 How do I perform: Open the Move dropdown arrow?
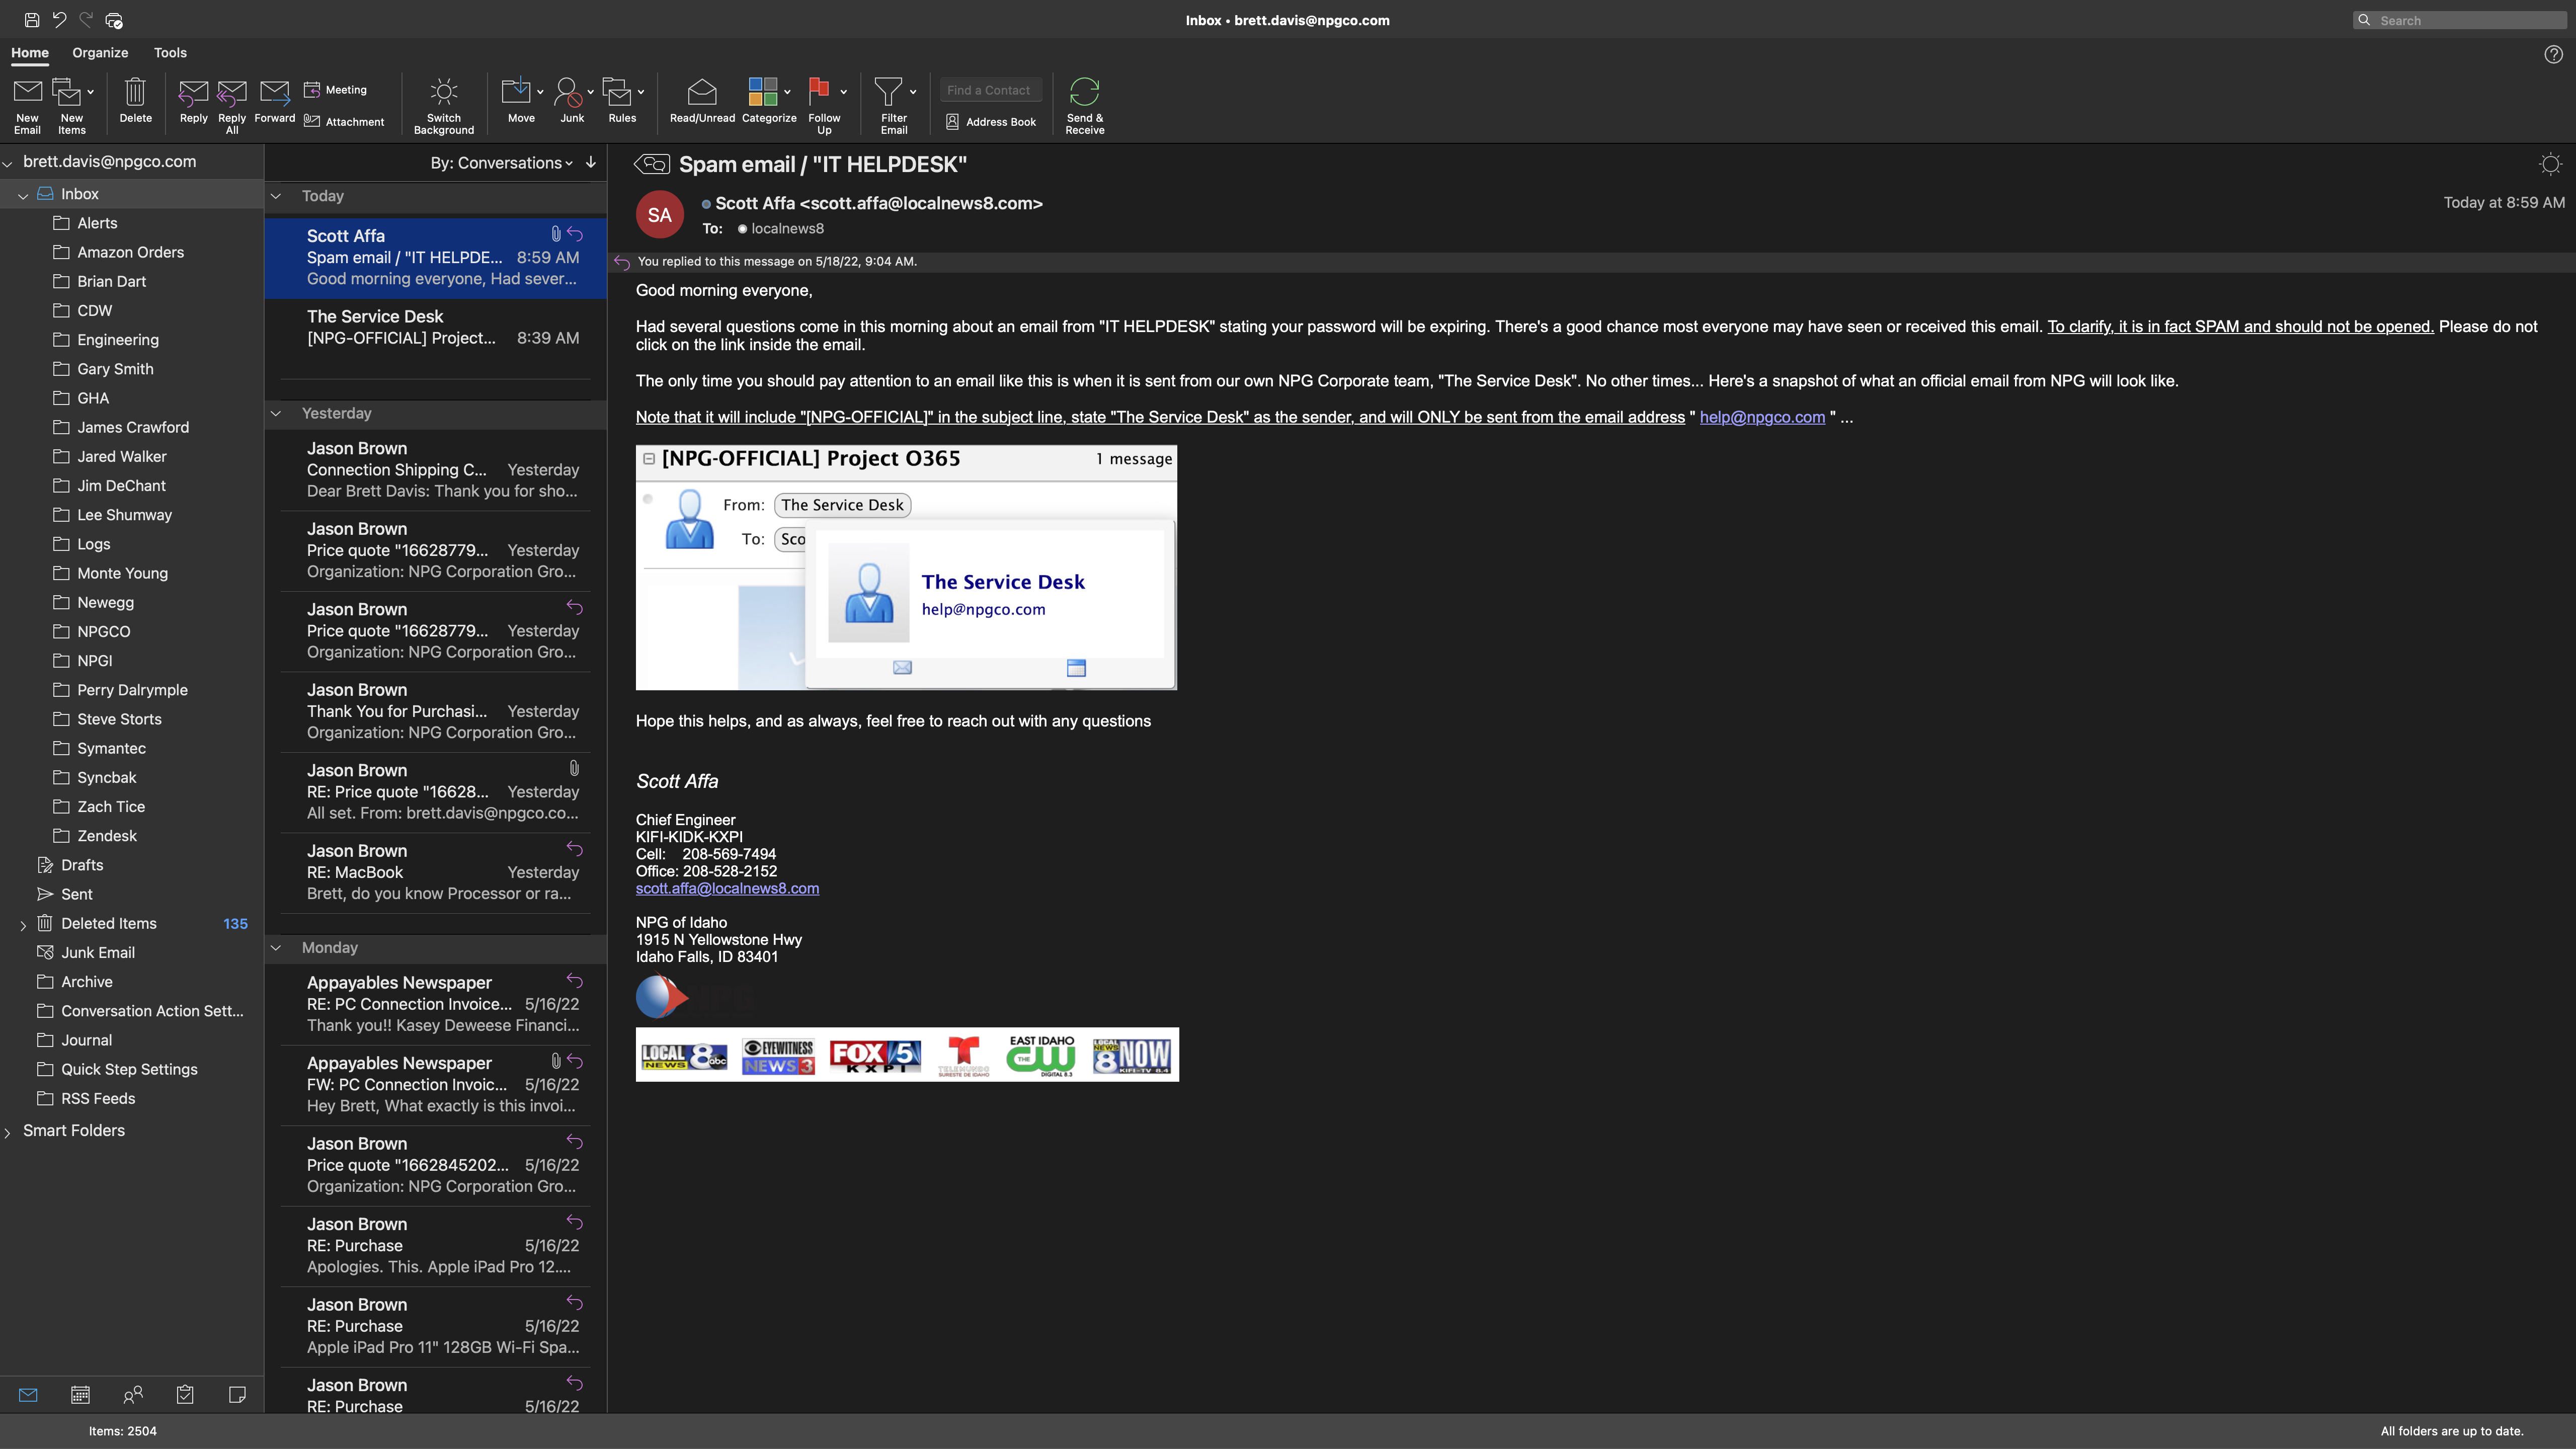540,92
